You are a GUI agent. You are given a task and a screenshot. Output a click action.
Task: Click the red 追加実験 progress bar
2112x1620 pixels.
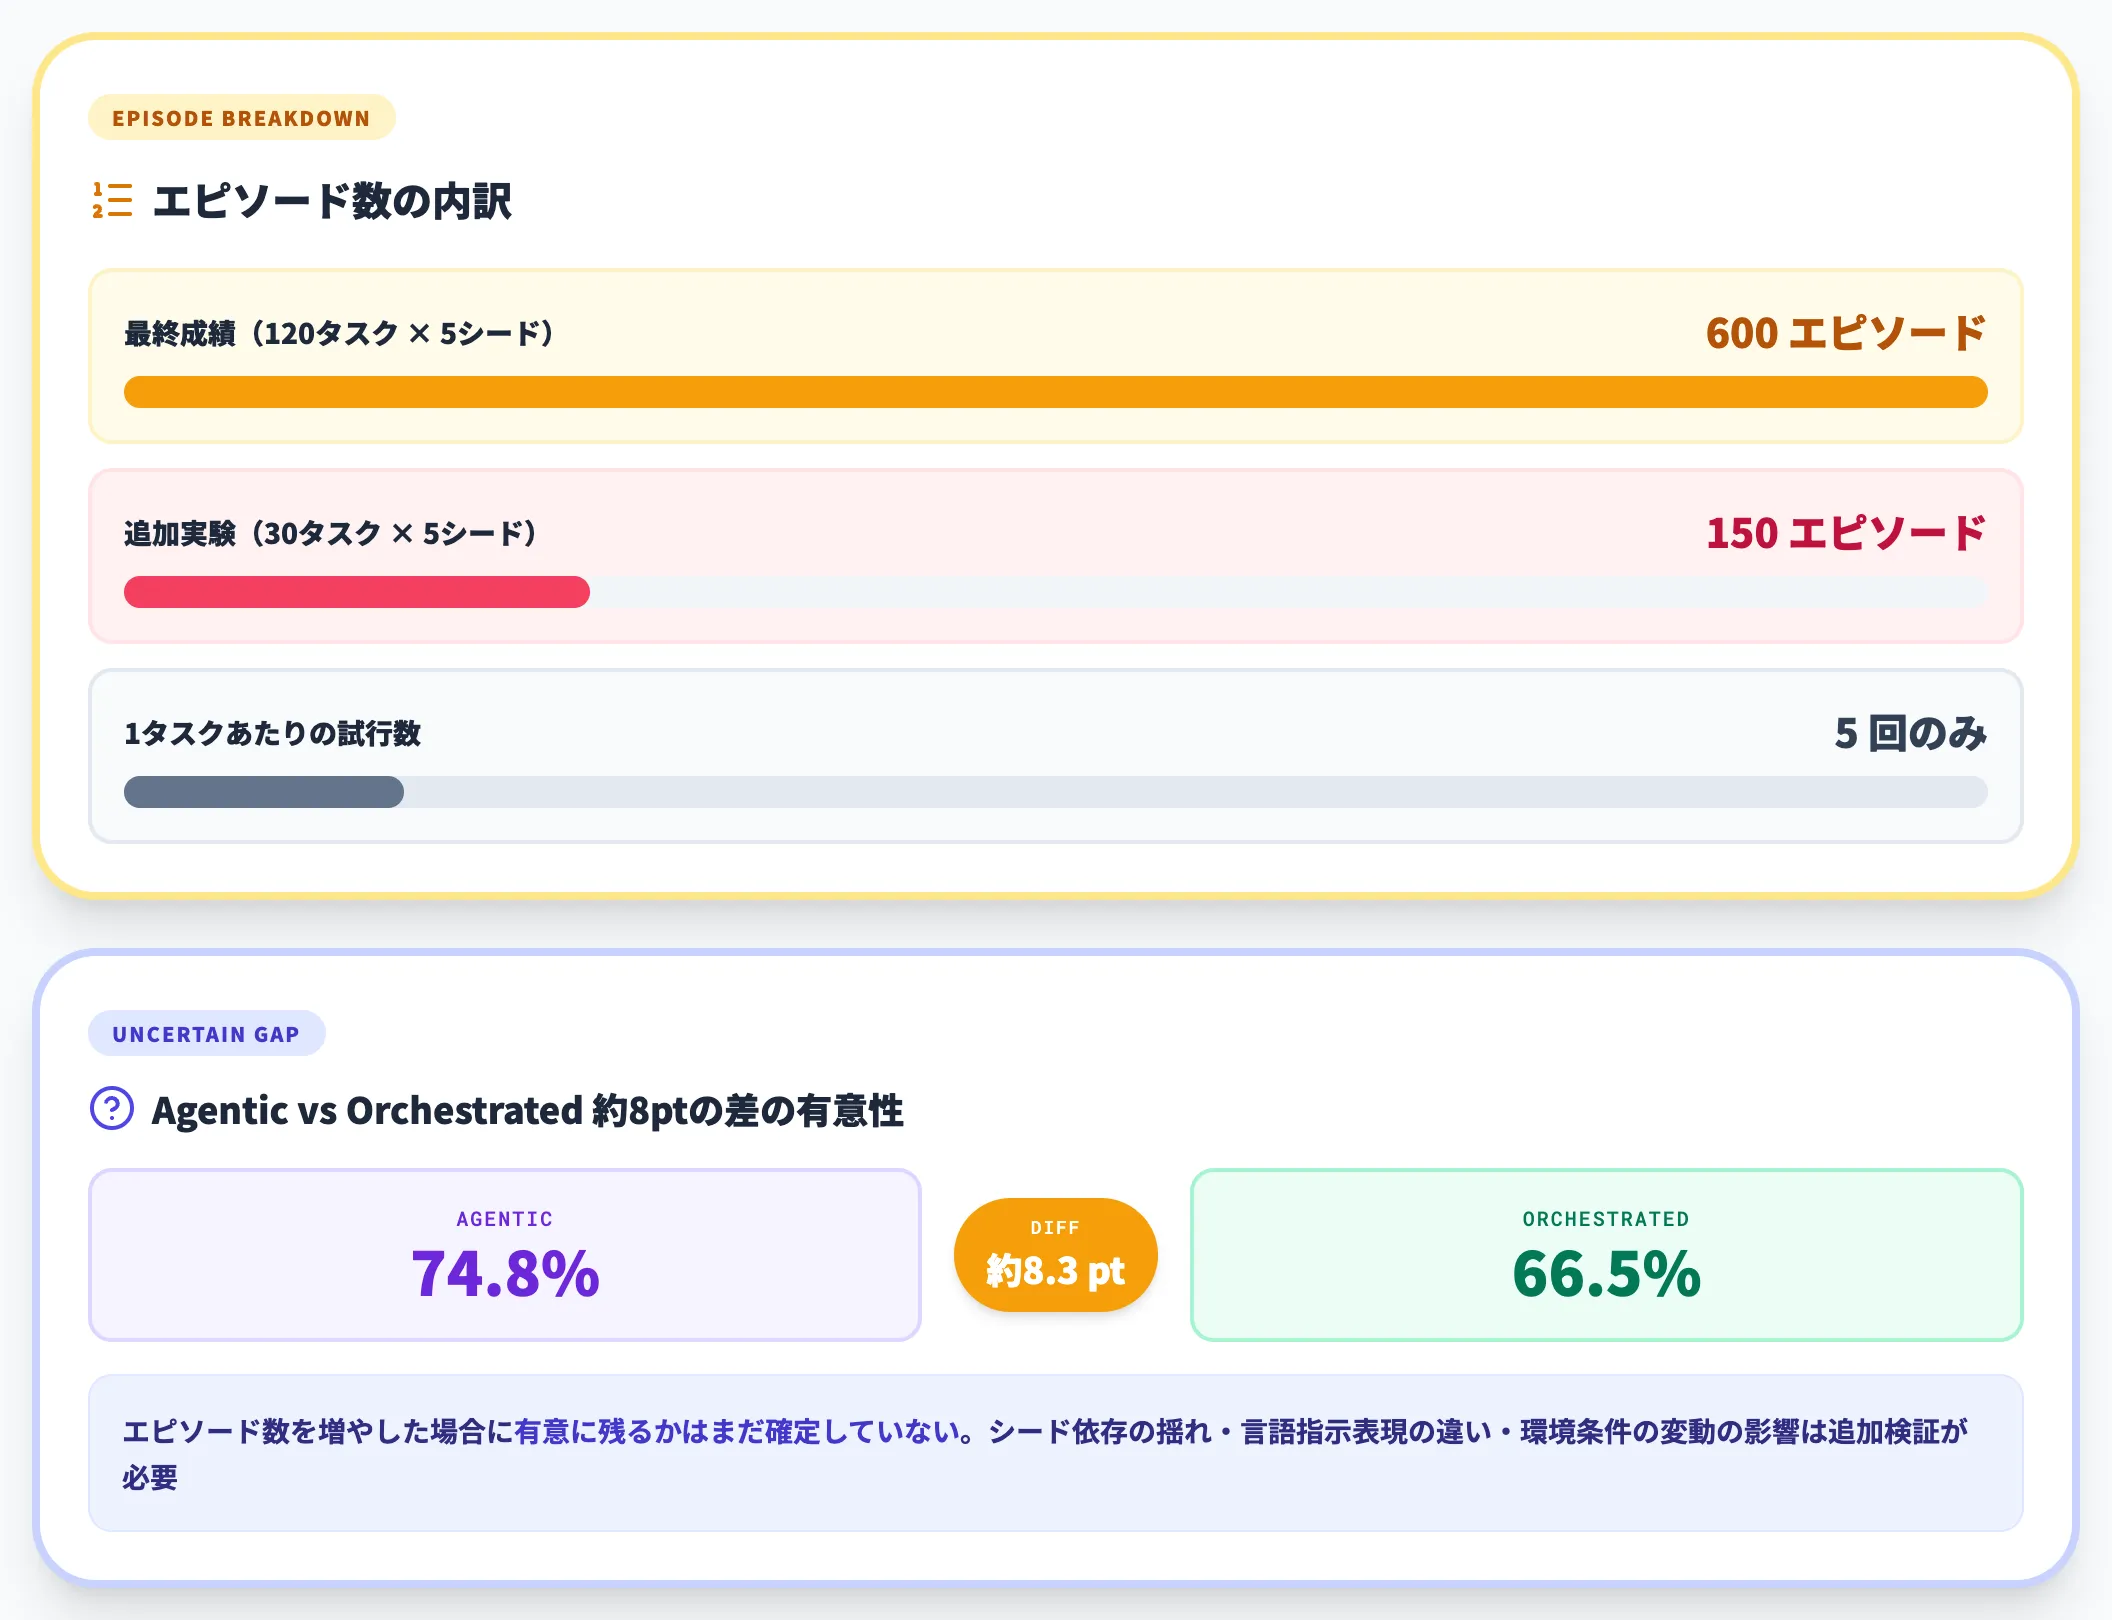pos(357,592)
